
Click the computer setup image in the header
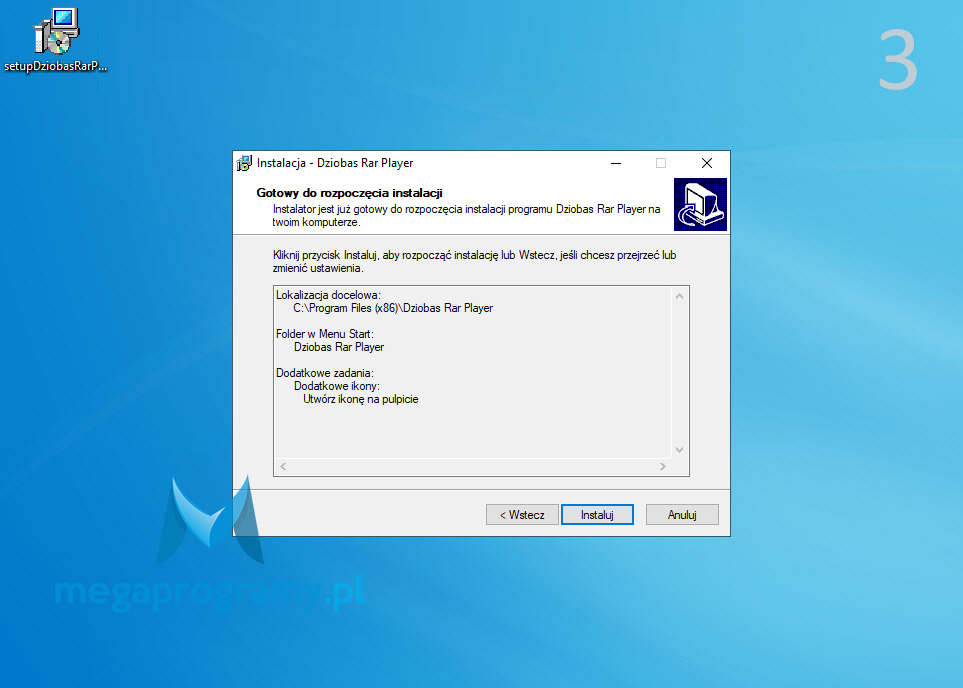click(x=700, y=205)
